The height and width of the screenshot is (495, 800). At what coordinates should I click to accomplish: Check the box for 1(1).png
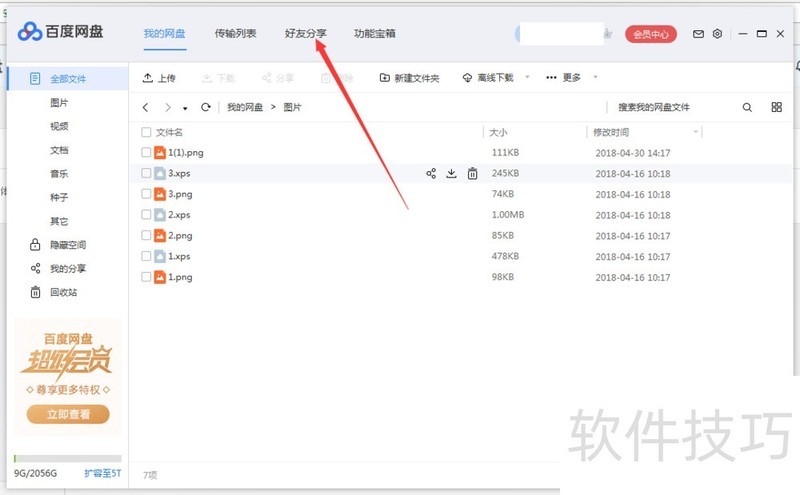click(146, 153)
